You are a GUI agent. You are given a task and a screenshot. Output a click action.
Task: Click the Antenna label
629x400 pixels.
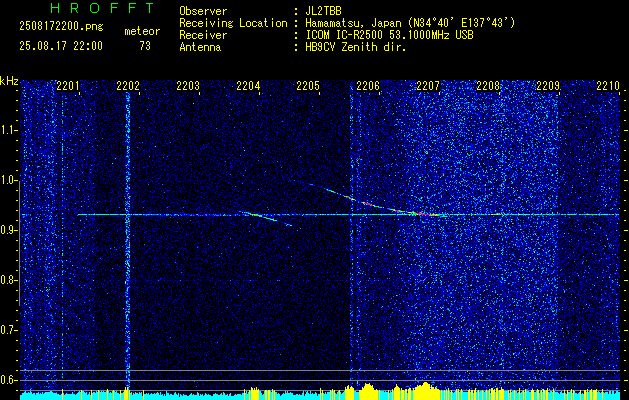click(x=200, y=47)
